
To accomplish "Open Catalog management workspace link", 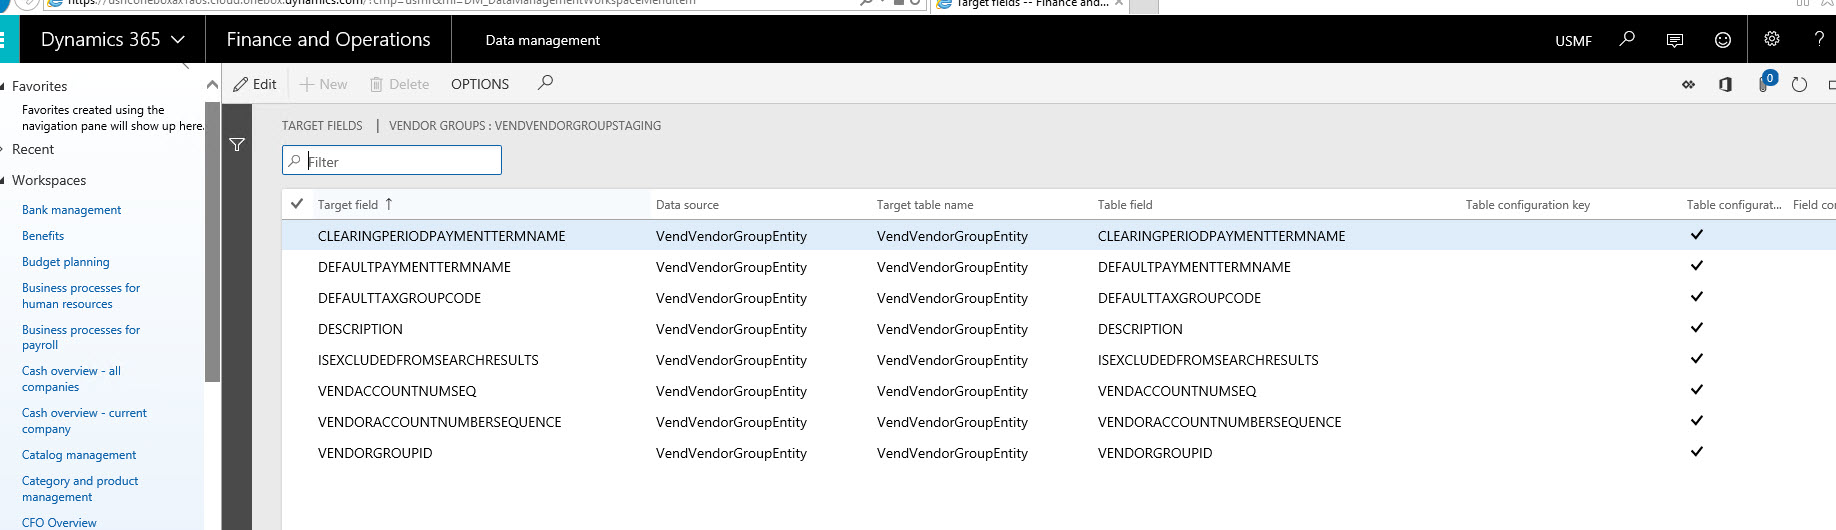I will tap(79, 455).
